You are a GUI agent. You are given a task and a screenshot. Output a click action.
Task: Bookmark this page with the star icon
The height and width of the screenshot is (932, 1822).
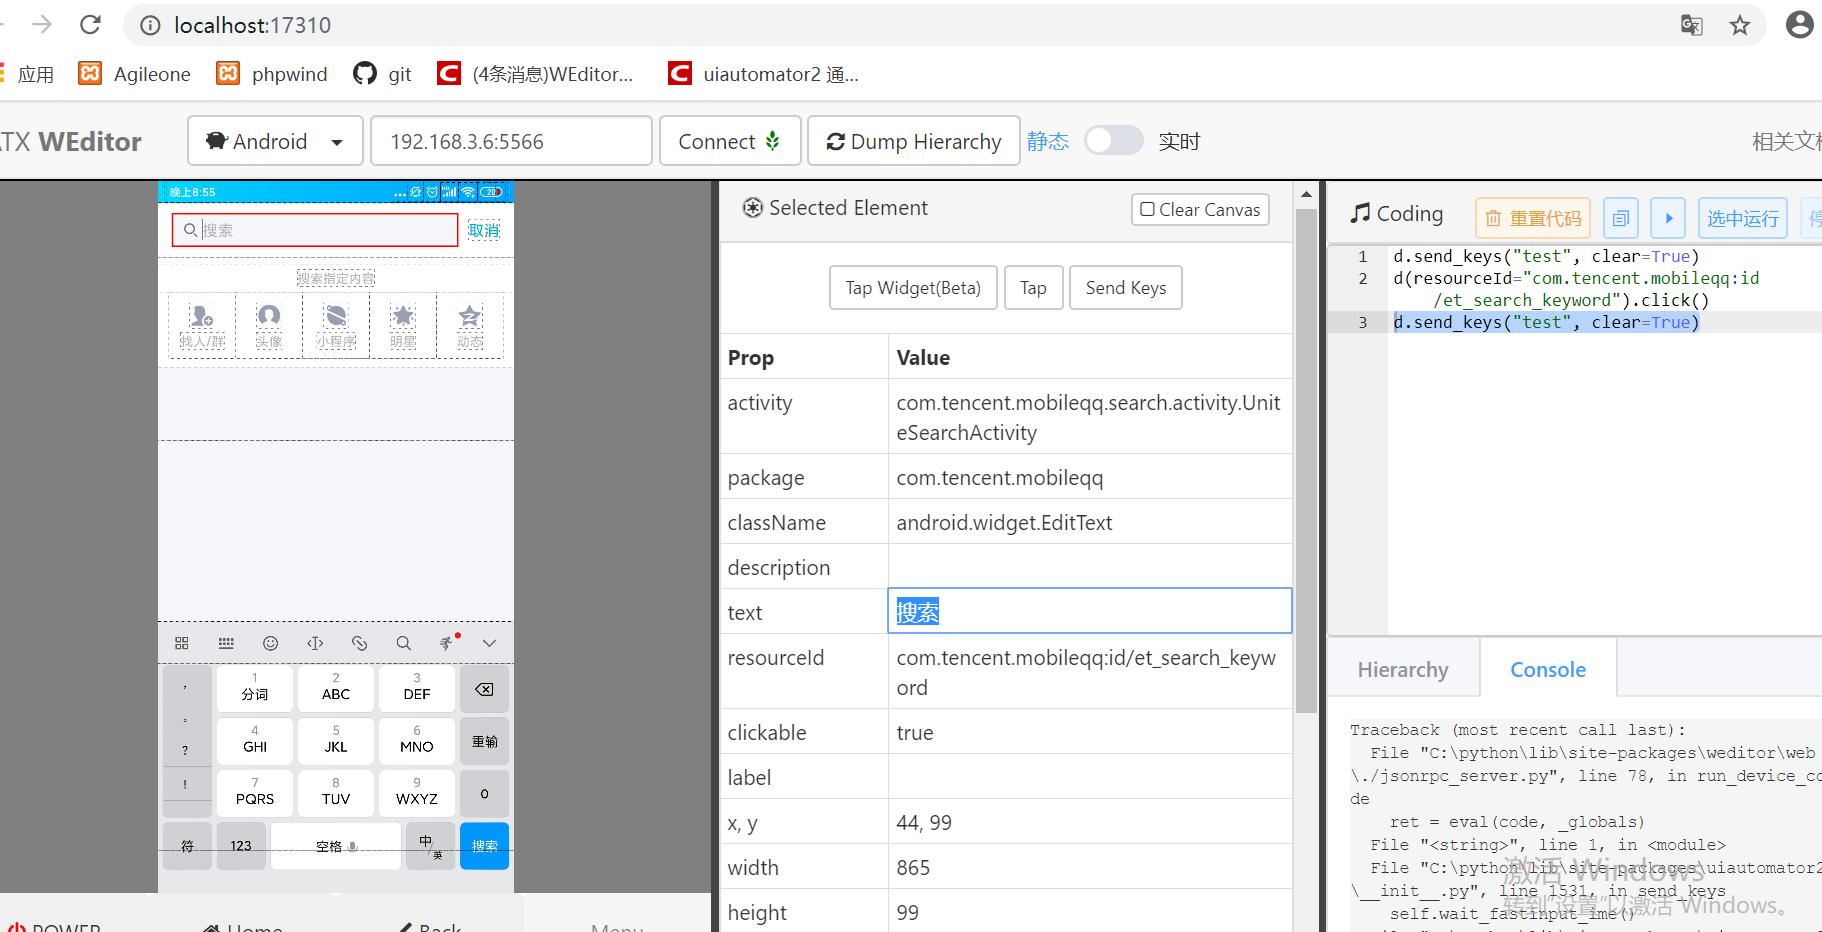click(1740, 25)
